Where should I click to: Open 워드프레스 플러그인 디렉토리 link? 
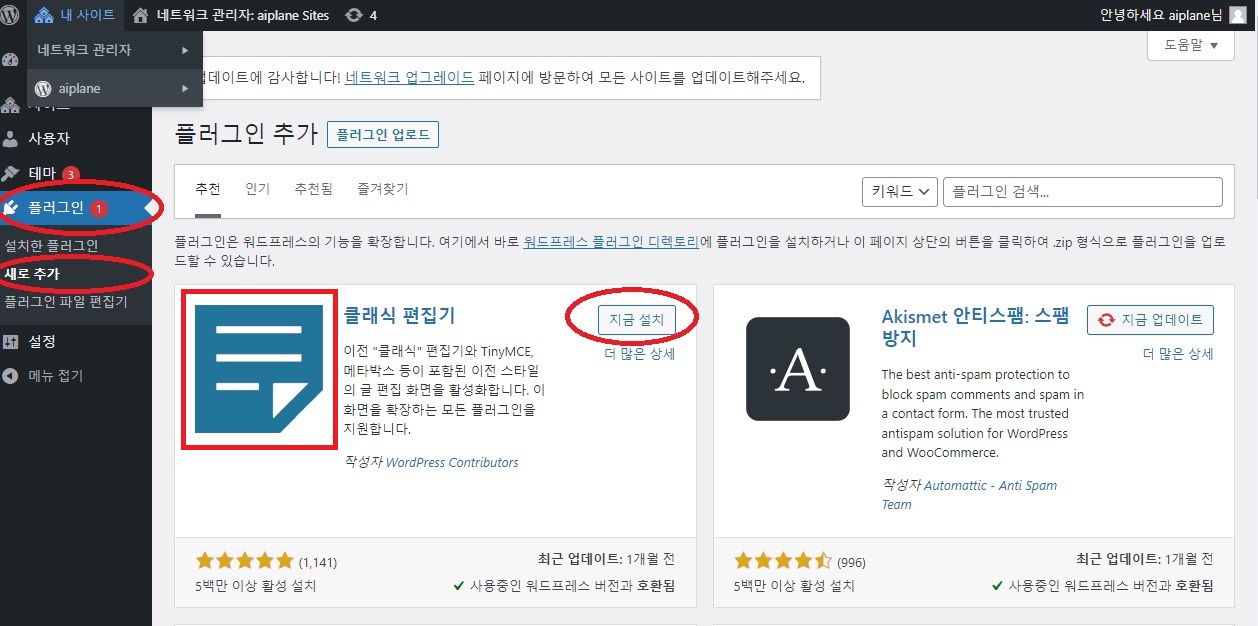610,242
